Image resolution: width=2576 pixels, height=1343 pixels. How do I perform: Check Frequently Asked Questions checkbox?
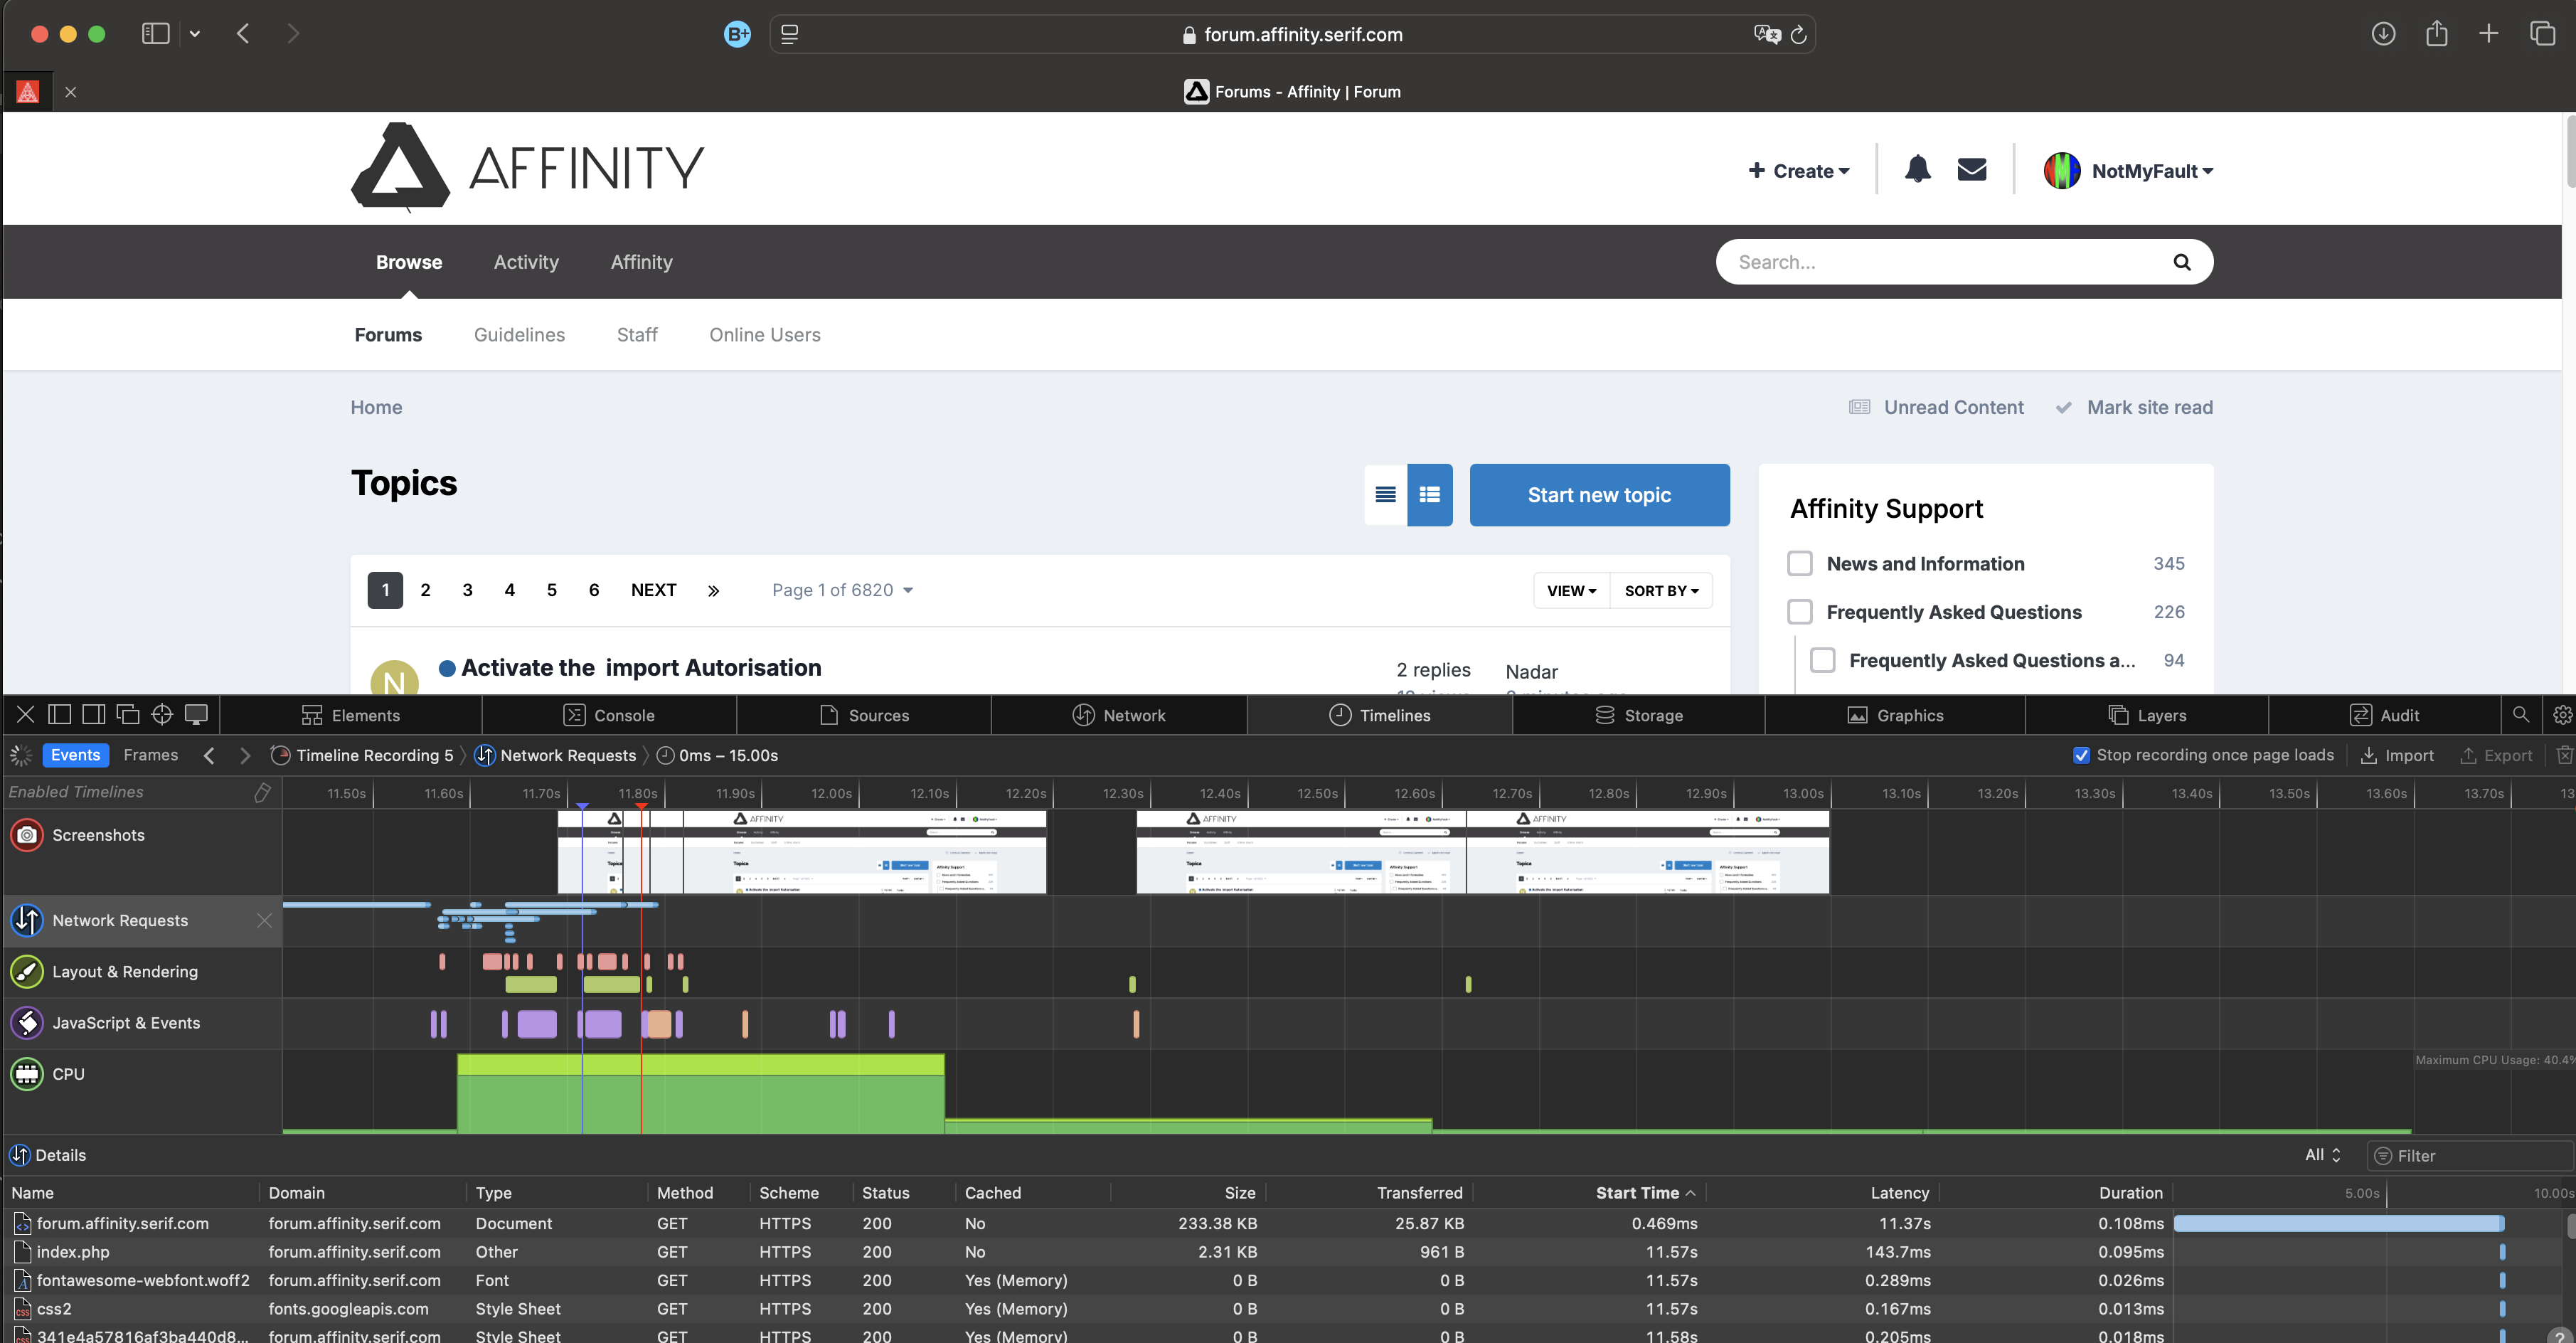pos(1799,611)
